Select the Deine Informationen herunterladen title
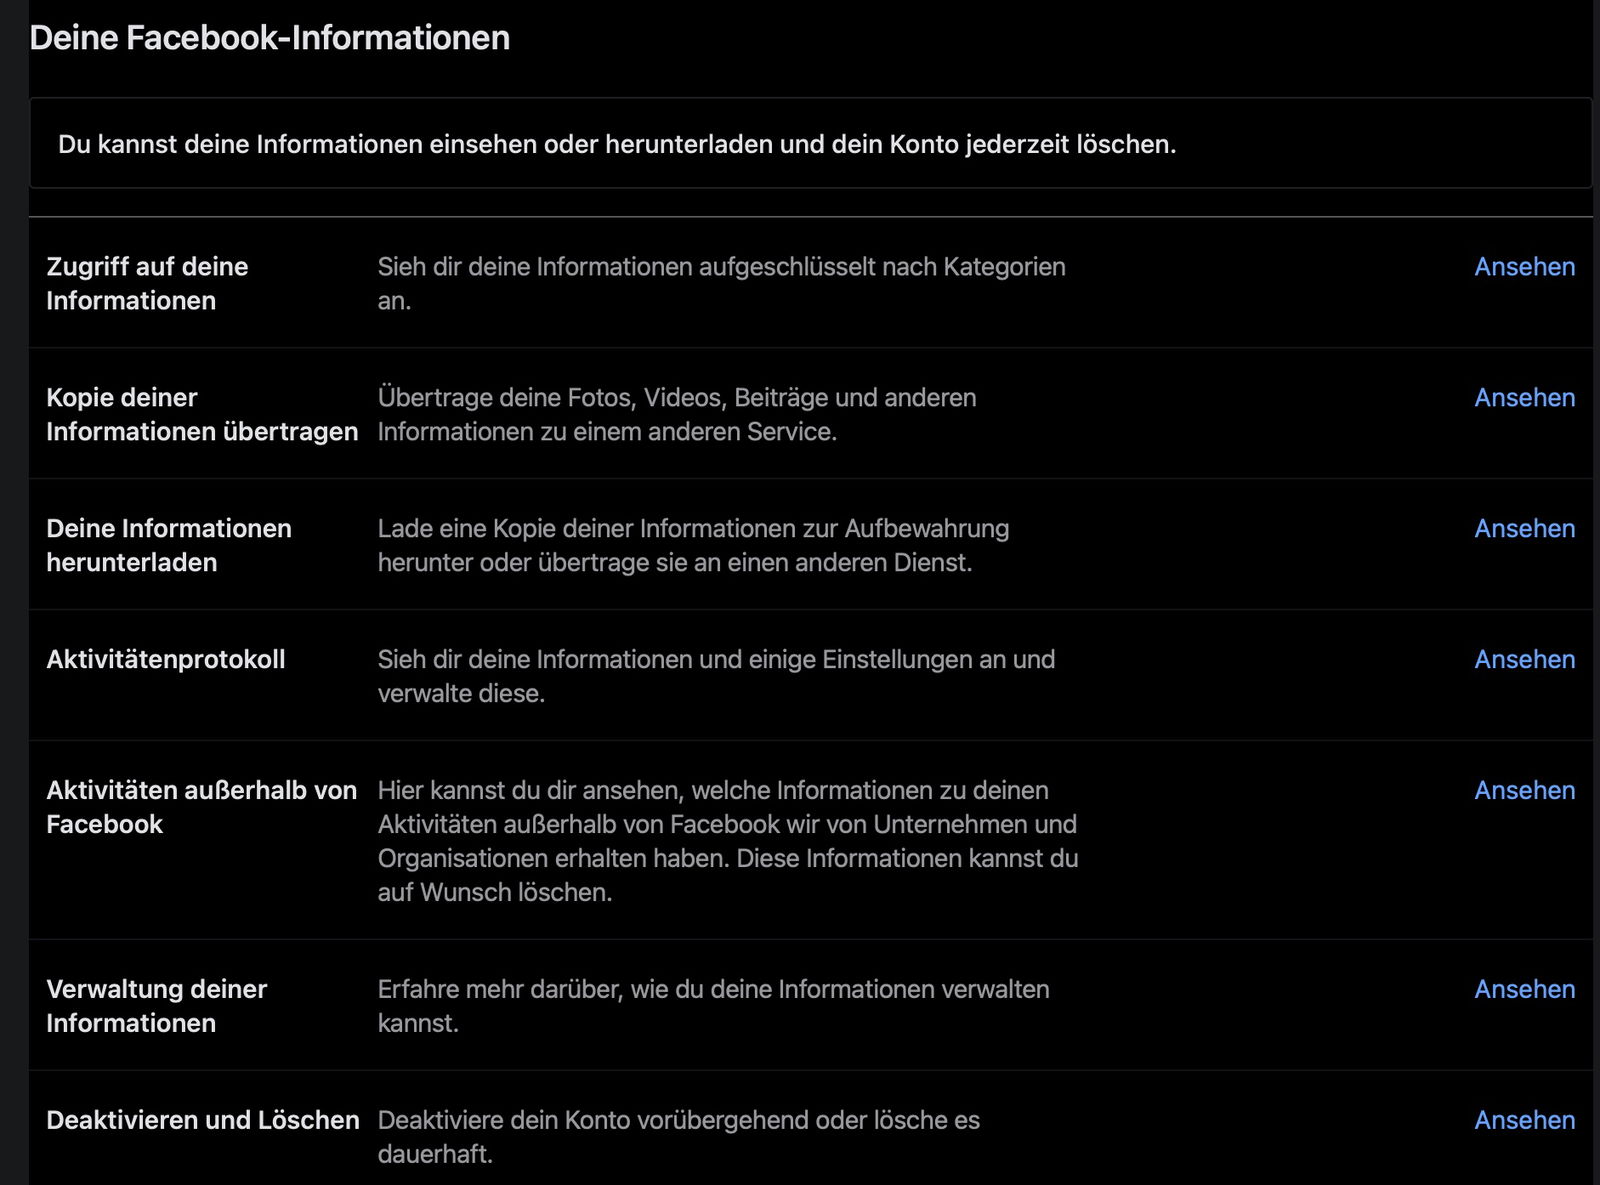Image resolution: width=1600 pixels, height=1185 pixels. [x=168, y=546]
